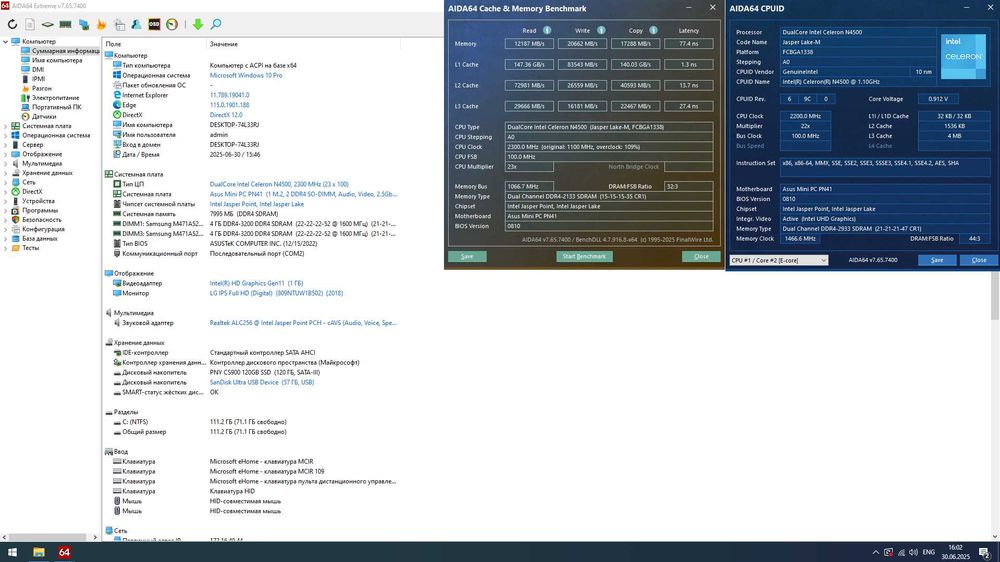Select the Электропитание tree item
Screen dimensions: 1000x562
click(55, 98)
